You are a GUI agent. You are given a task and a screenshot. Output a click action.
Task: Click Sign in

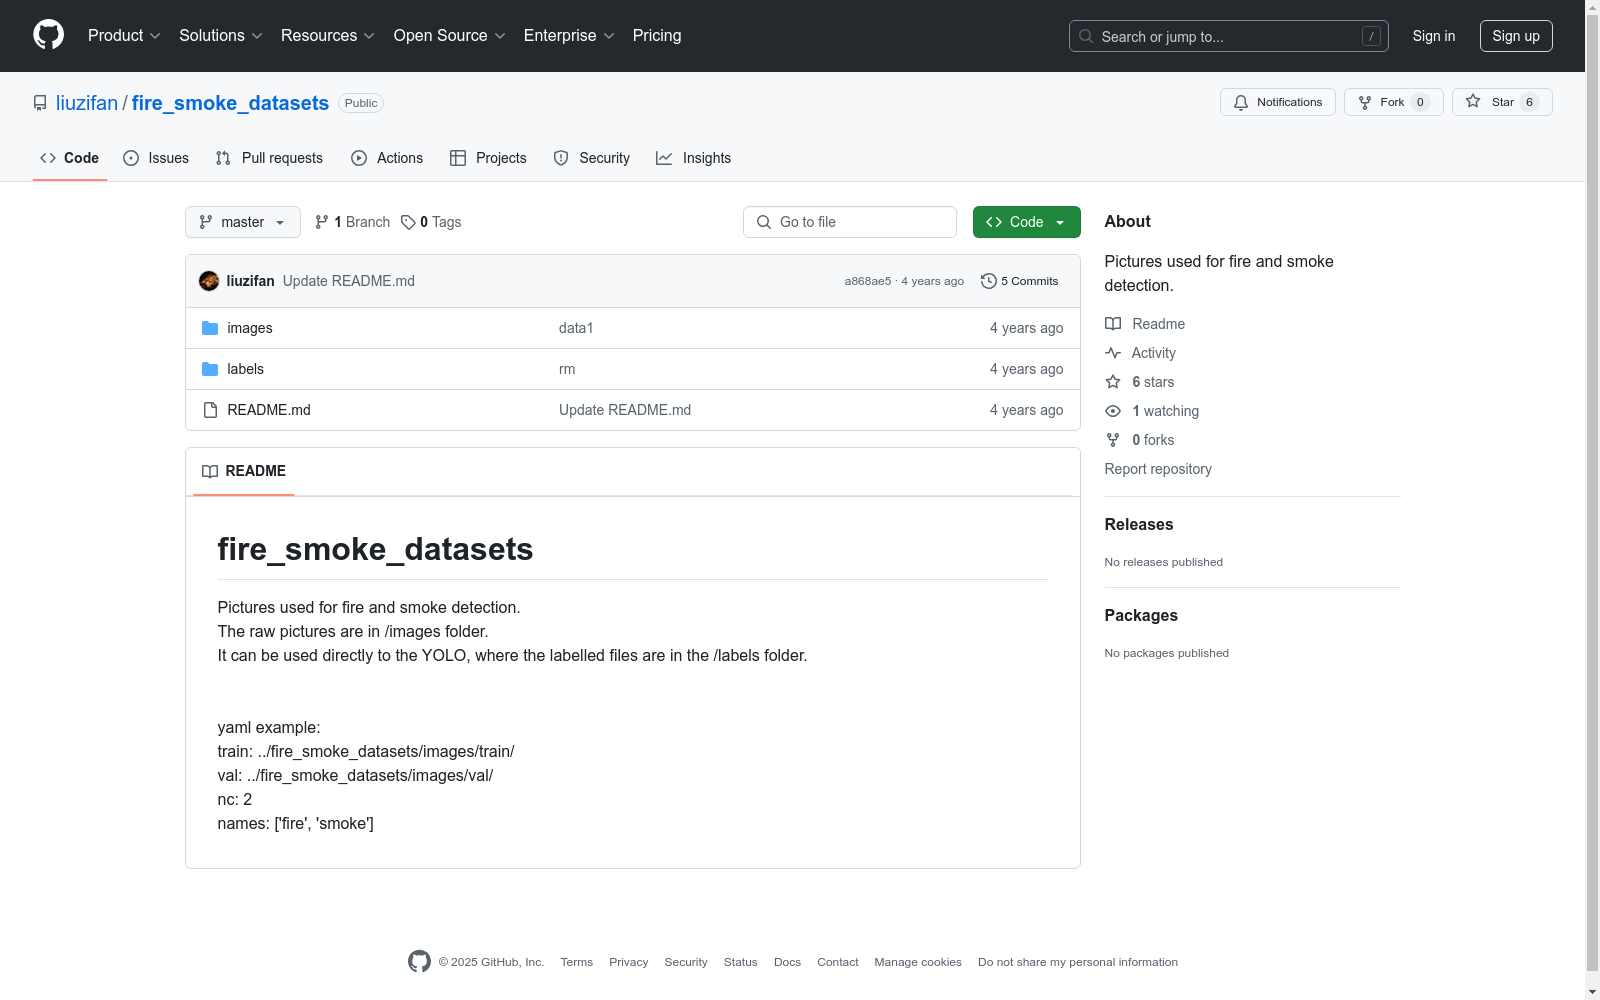click(x=1433, y=36)
